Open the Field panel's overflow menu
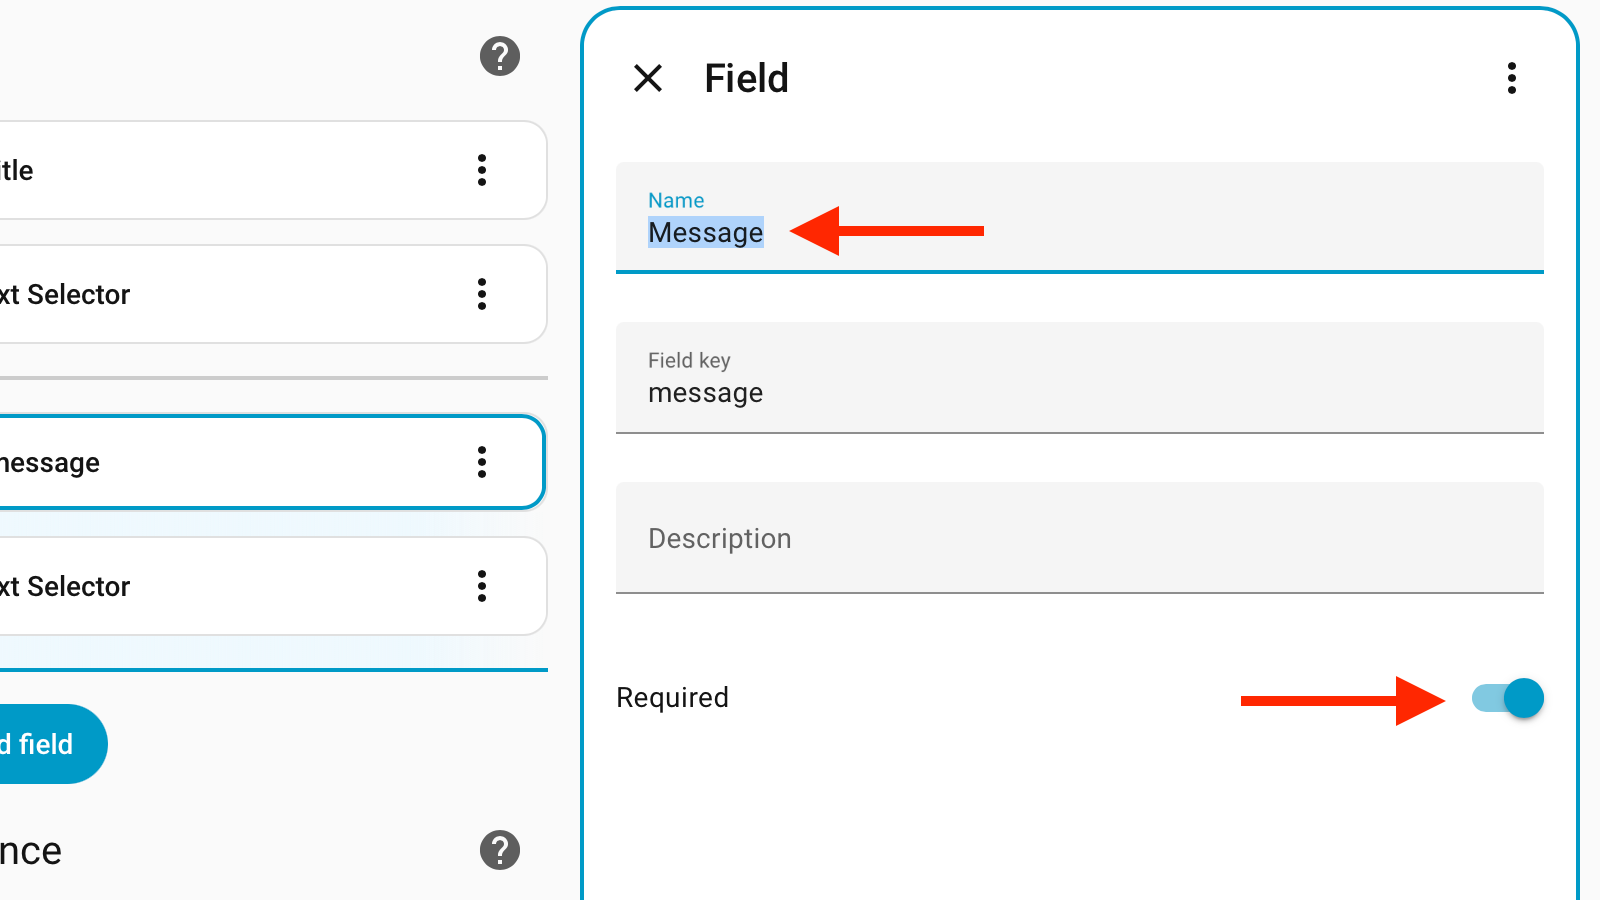This screenshot has width=1600, height=900. coord(1511,78)
